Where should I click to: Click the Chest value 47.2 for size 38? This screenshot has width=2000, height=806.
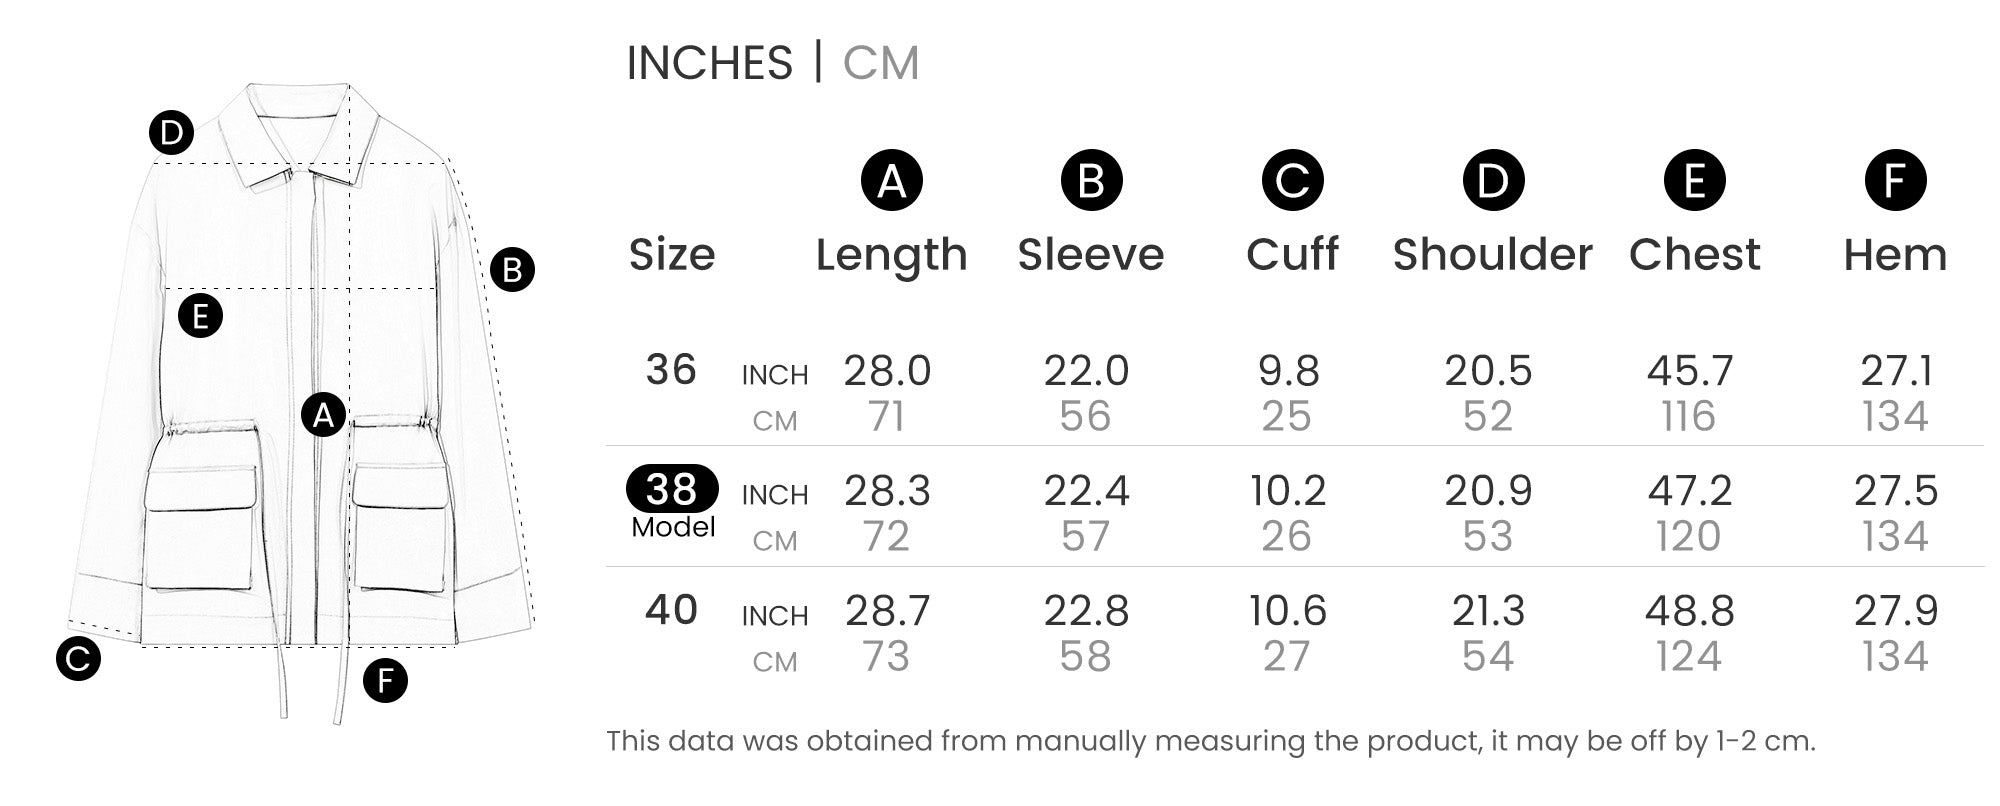[x=1689, y=491]
